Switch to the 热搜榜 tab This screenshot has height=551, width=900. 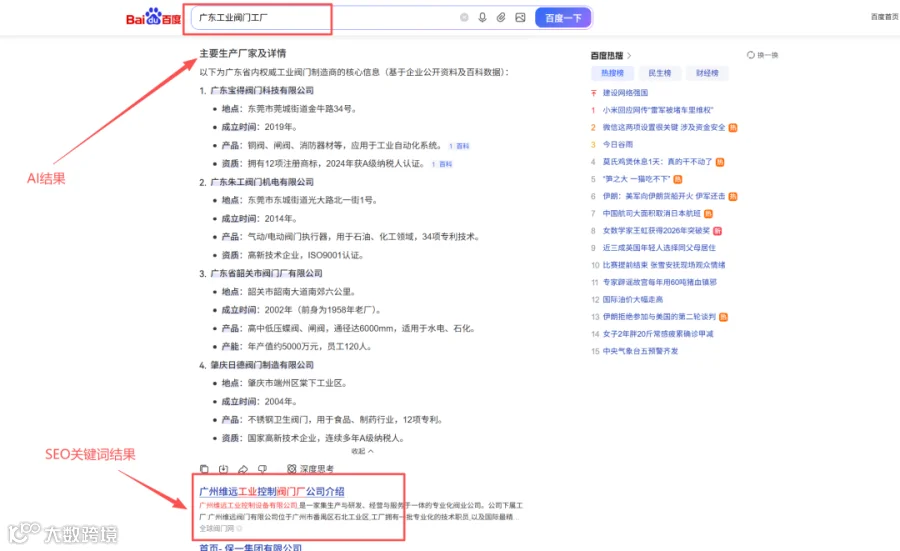612,73
